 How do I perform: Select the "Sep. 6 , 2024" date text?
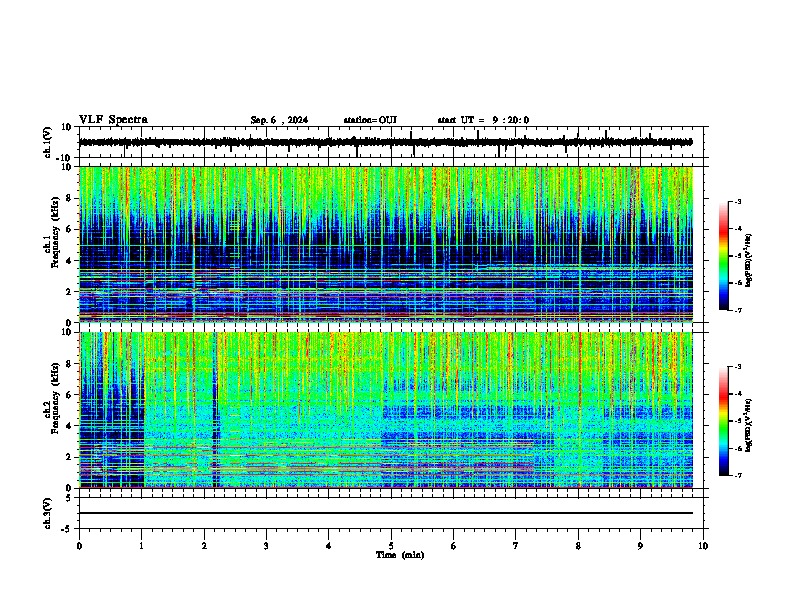tap(279, 120)
